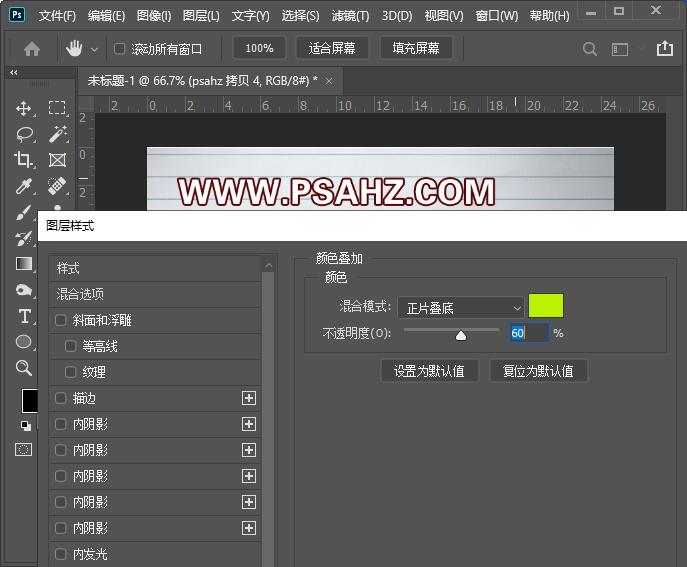This screenshot has width=687, height=567.
Task: Click the 不透明度 opacity slider handle
Action: [x=461, y=336]
